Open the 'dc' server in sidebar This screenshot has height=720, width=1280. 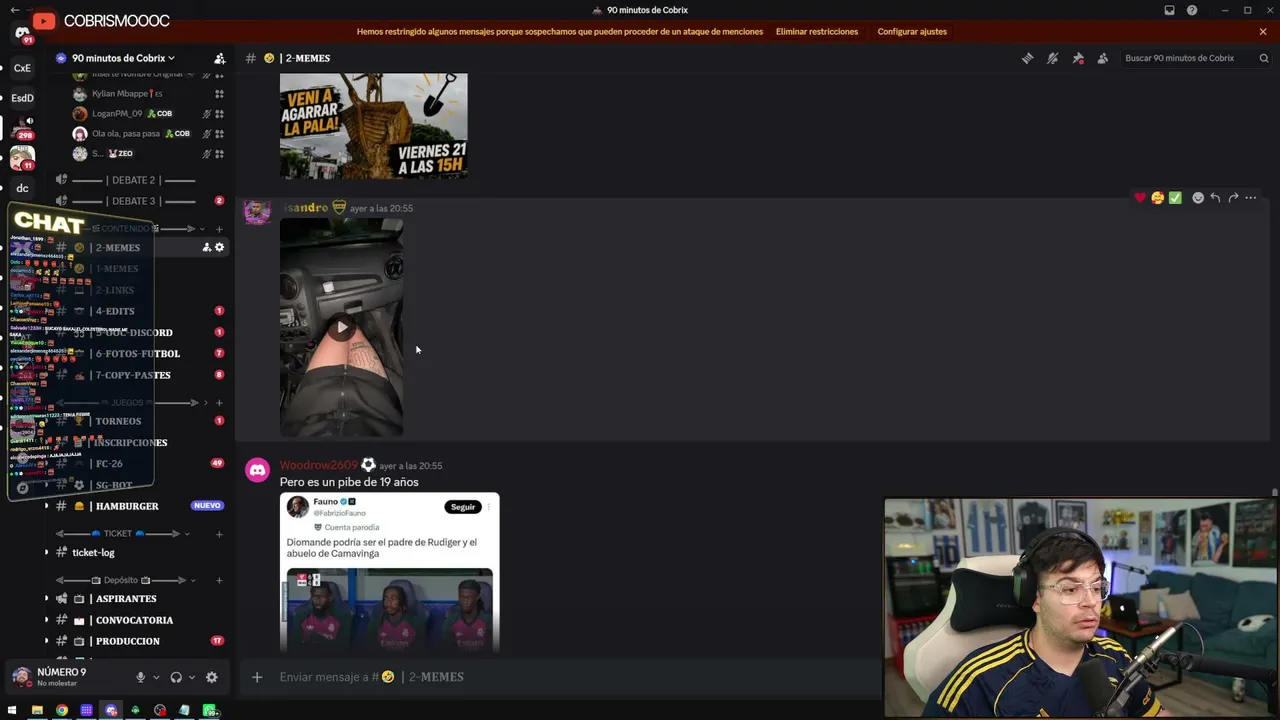click(22, 188)
